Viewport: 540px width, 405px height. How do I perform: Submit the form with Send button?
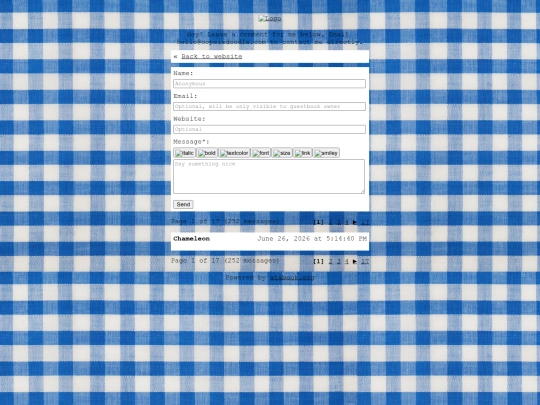(183, 205)
